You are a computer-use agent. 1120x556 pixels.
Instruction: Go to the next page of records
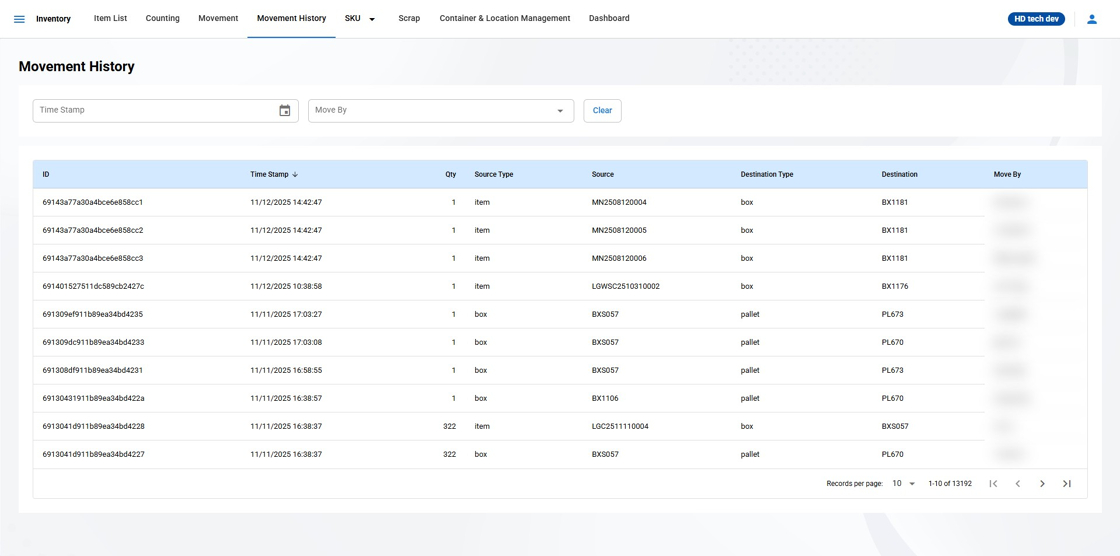click(x=1042, y=484)
